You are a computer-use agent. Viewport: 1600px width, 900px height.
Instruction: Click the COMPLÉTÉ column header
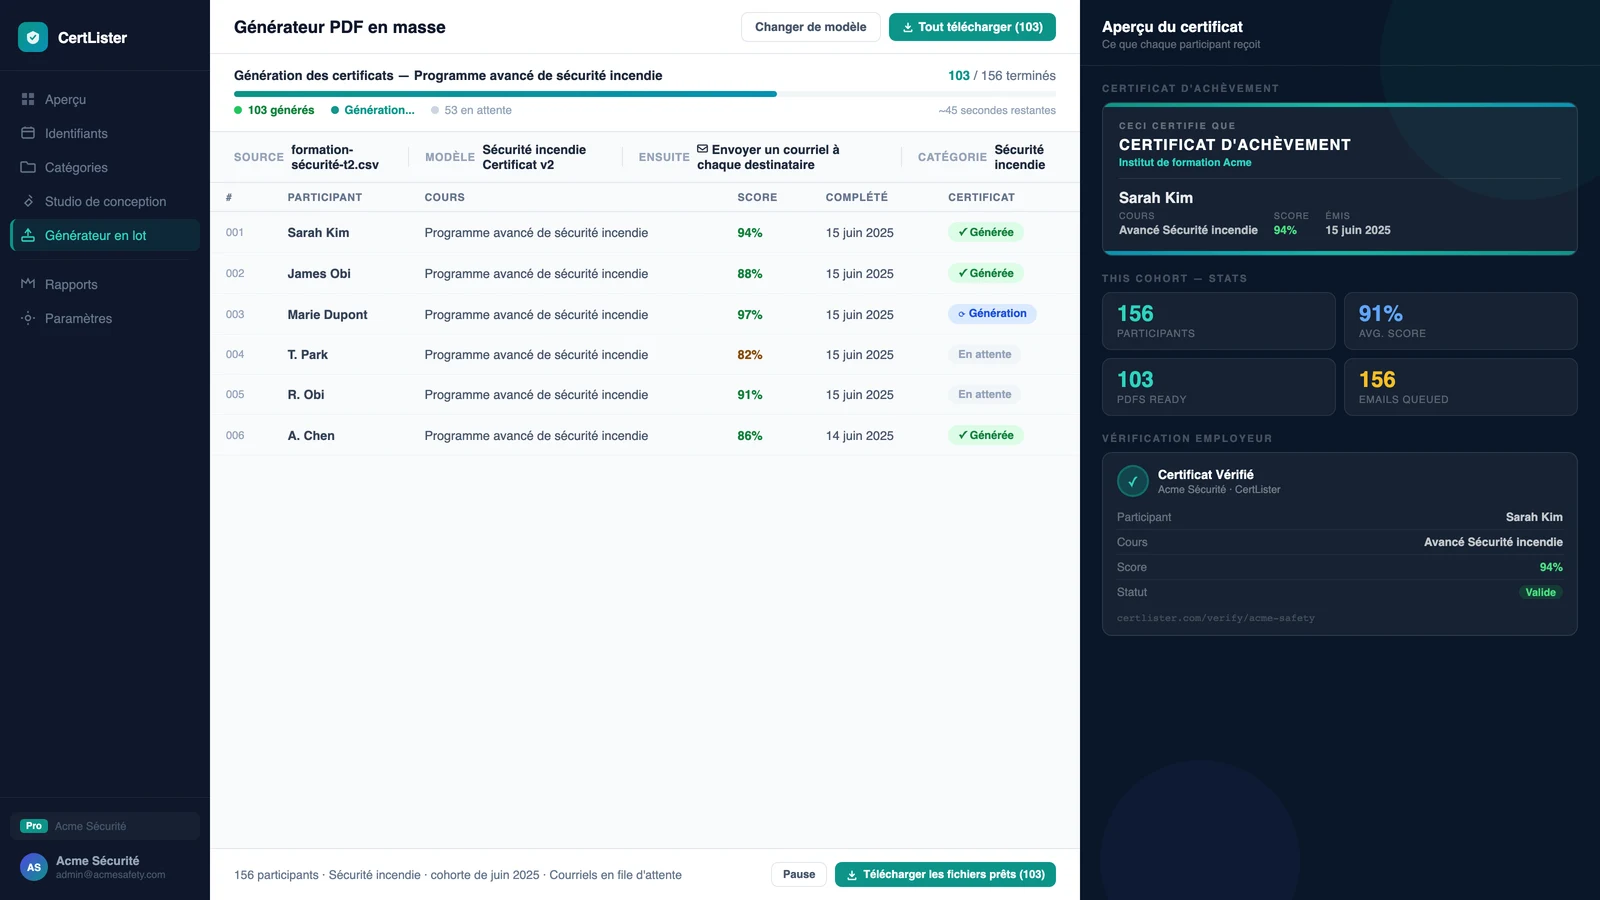857,197
